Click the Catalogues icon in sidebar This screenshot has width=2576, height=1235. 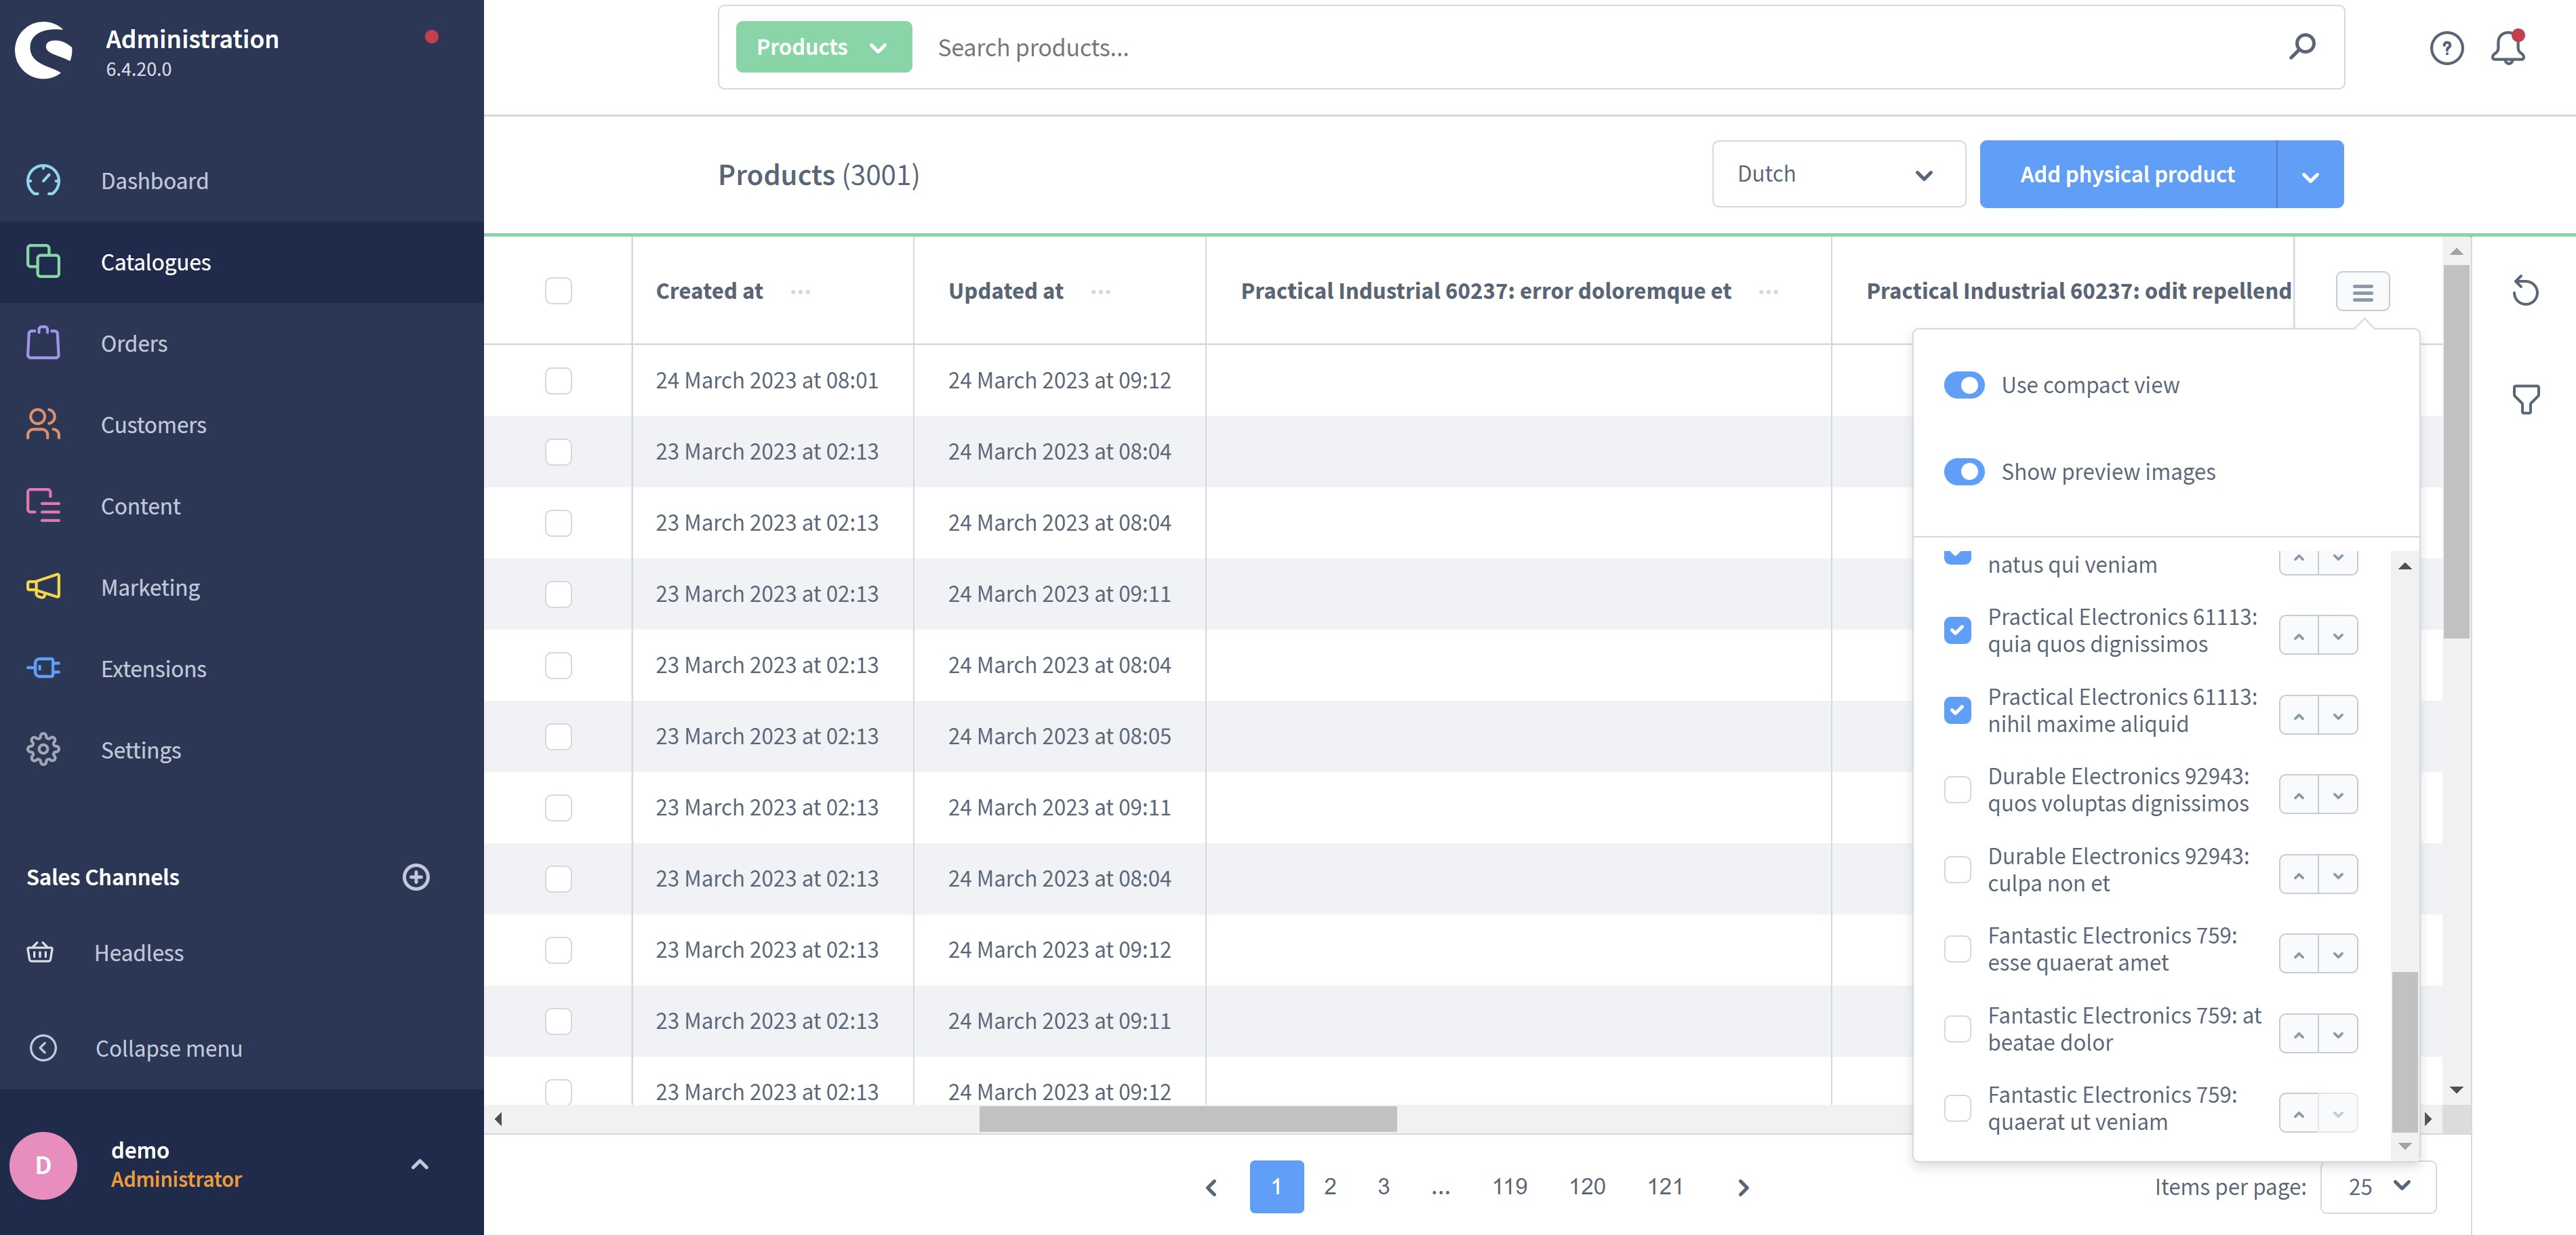(x=43, y=262)
